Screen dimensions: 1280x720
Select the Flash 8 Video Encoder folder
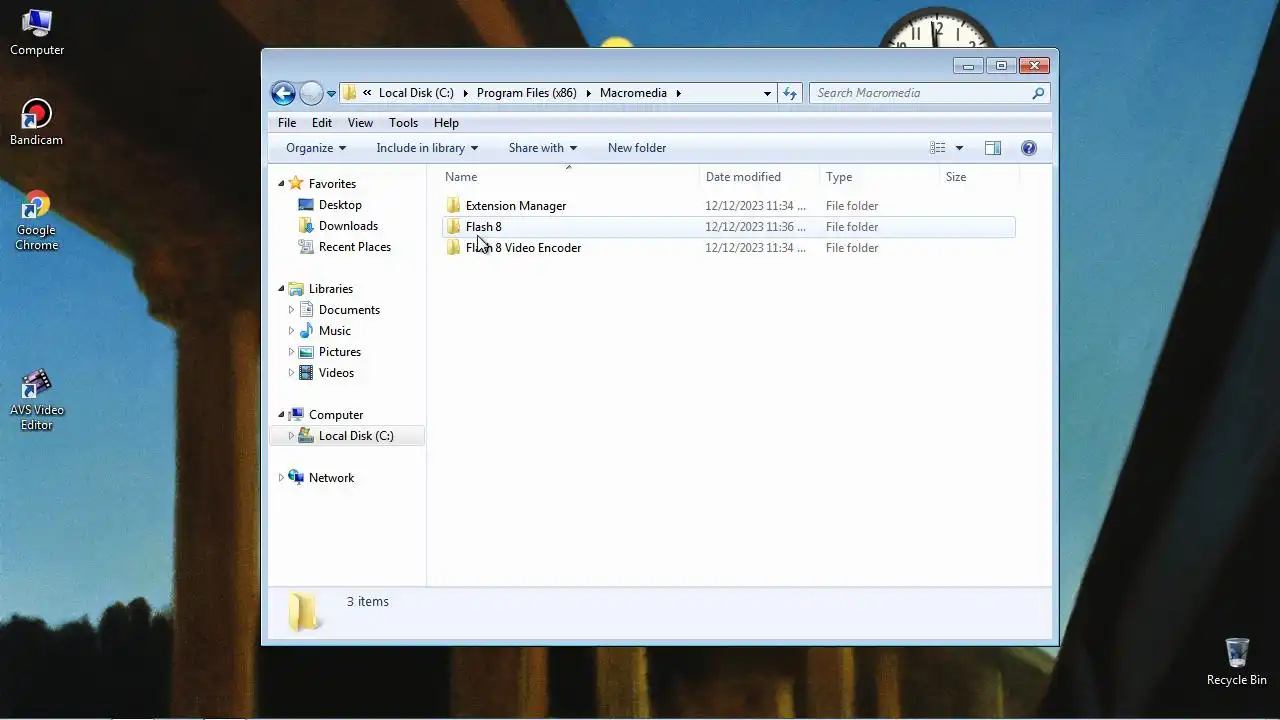[728, 248]
